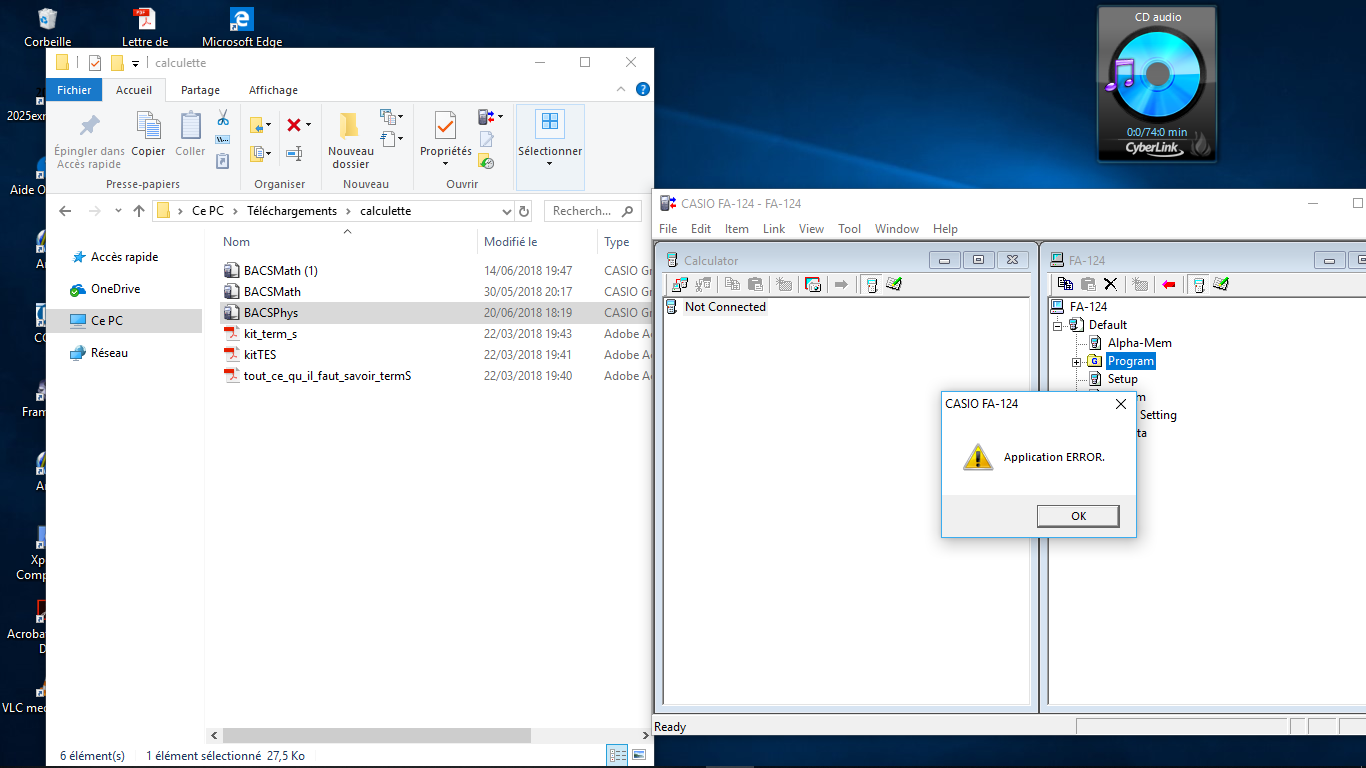This screenshot has width=1366, height=768.
Task: Click the Copy path icon in the ribbon
Action: click(223, 139)
